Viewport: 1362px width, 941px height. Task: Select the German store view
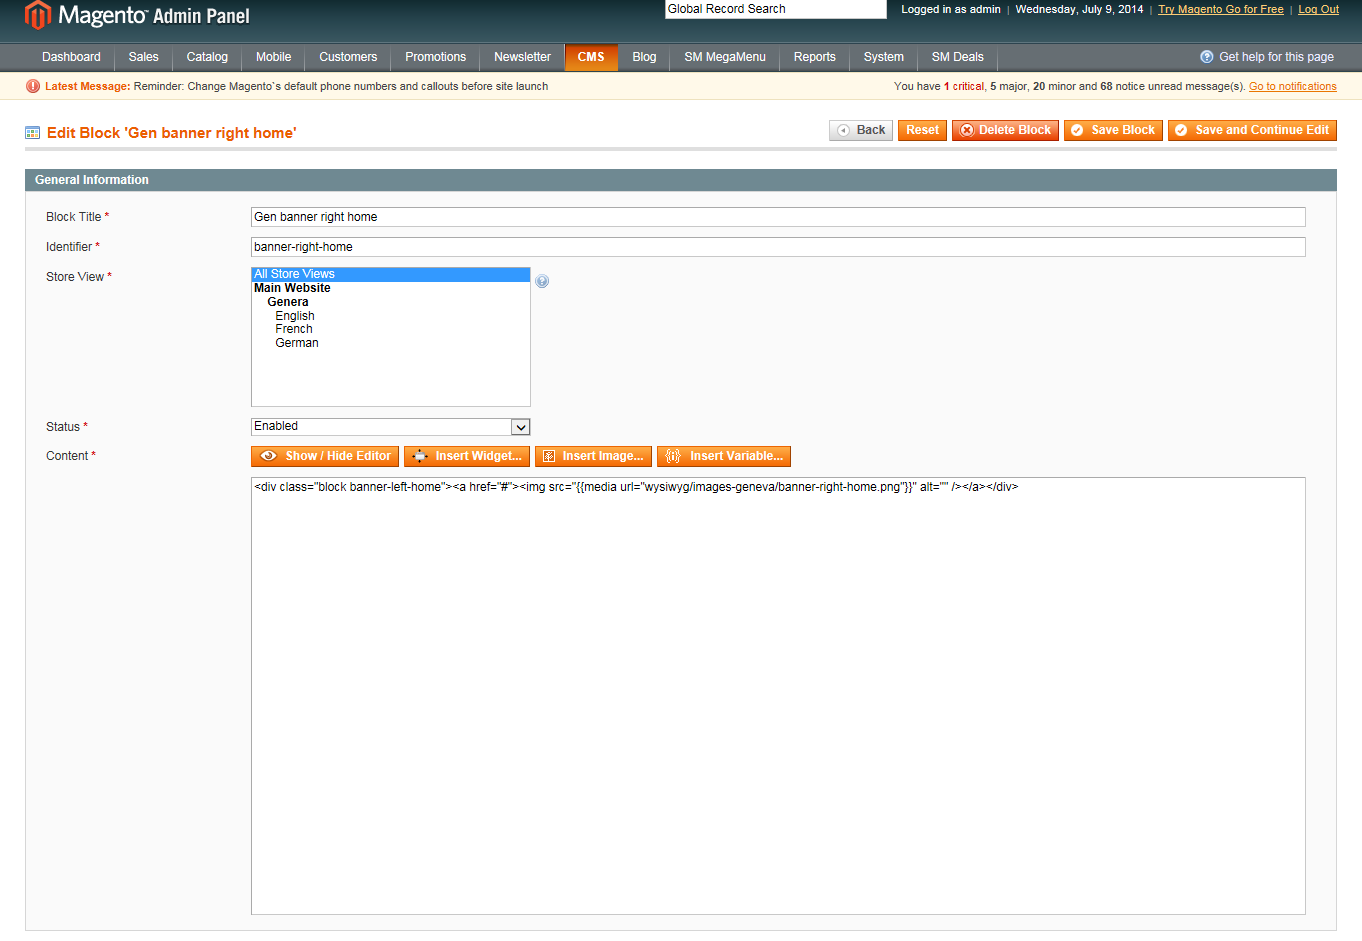point(297,343)
